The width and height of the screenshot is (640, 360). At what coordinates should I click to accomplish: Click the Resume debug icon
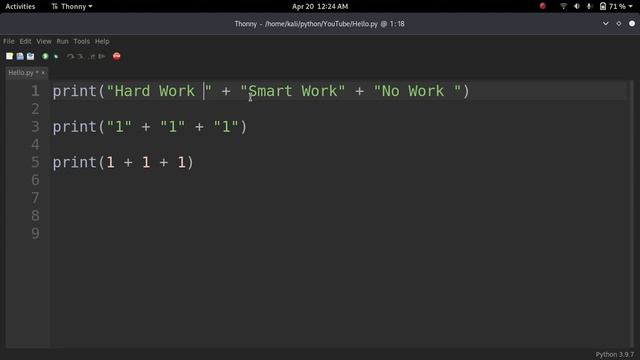tap(102, 56)
